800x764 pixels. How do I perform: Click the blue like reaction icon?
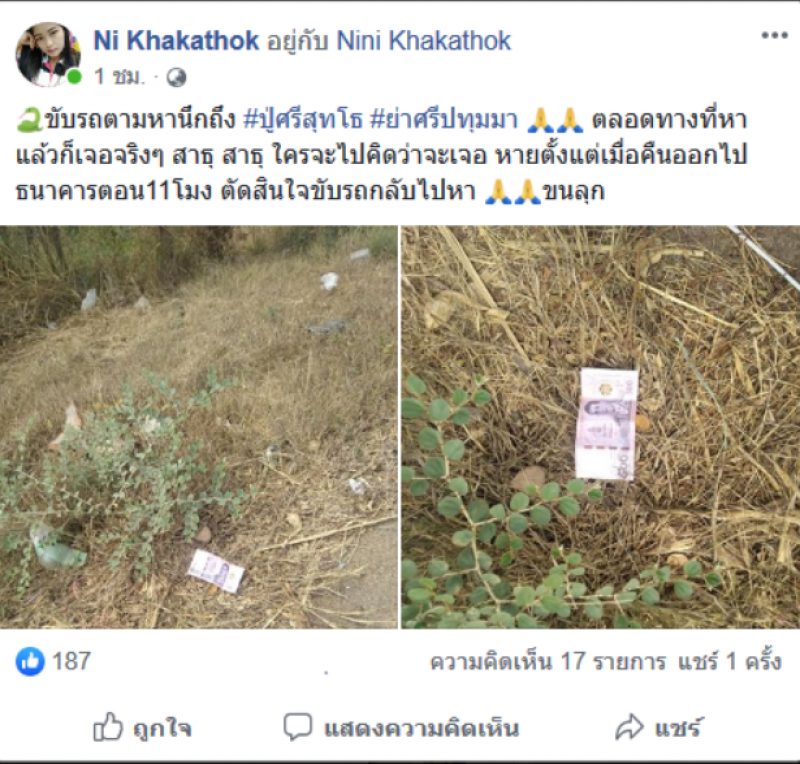click(x=30, y=661)
